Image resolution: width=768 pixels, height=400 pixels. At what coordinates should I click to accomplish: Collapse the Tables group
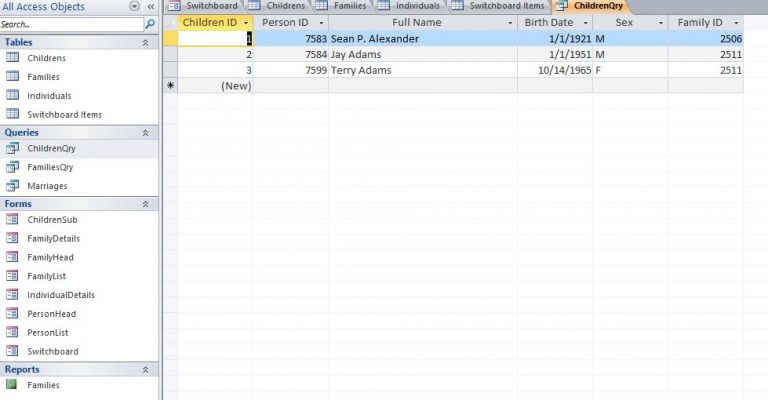[x=145, y=43]
